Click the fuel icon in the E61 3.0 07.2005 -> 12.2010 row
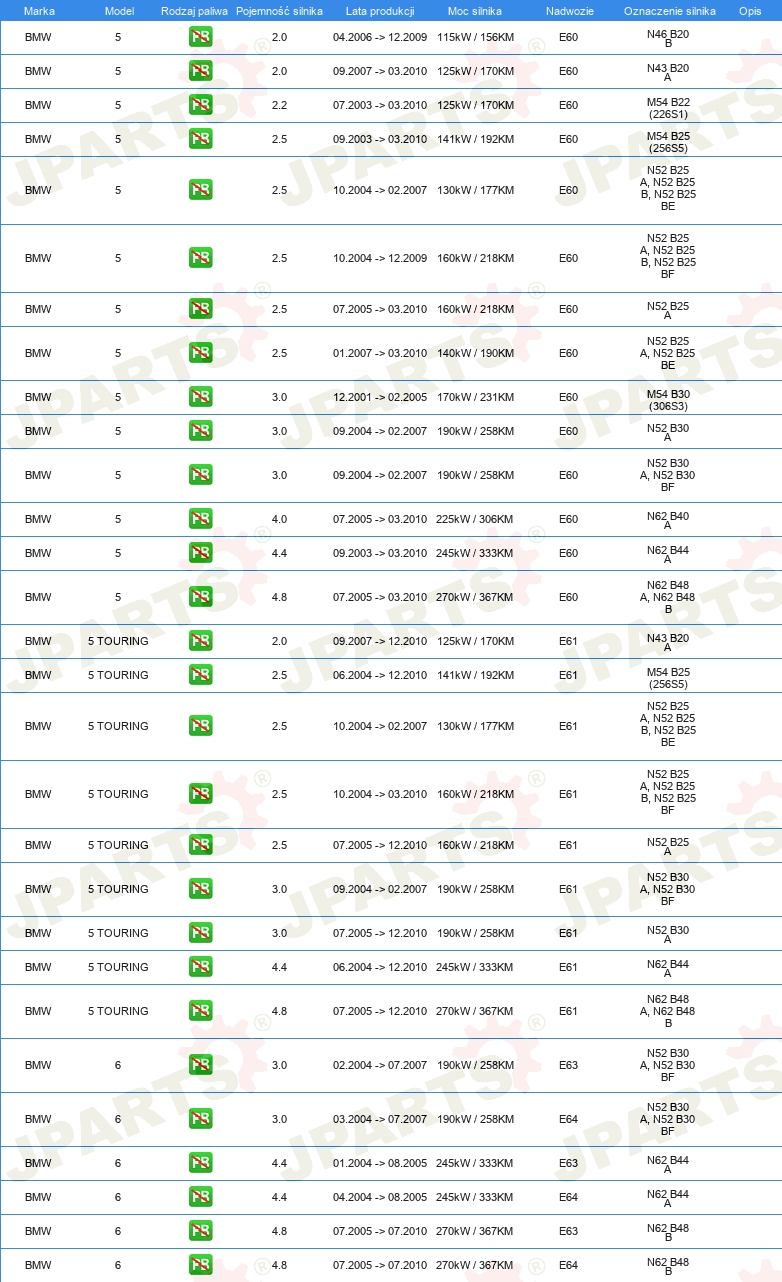Screen dimensions: 782x1282 coord(200,933)
